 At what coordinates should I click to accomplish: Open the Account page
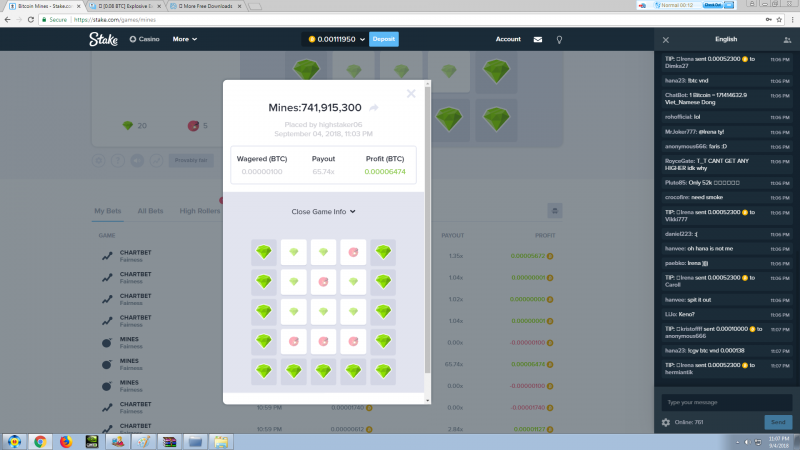[508, 39]
